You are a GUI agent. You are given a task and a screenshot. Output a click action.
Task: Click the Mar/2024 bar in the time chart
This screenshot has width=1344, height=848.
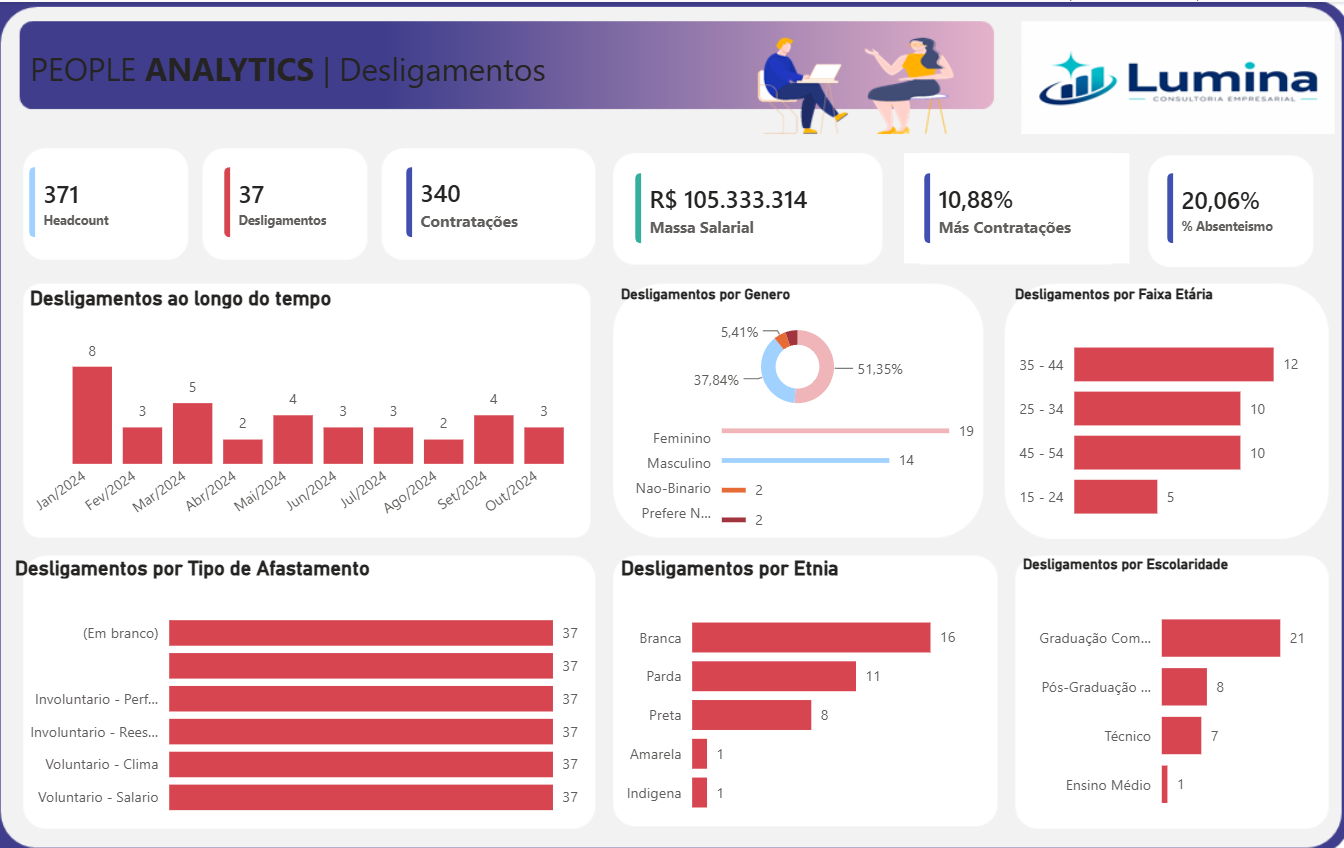[x=193, y=434]
